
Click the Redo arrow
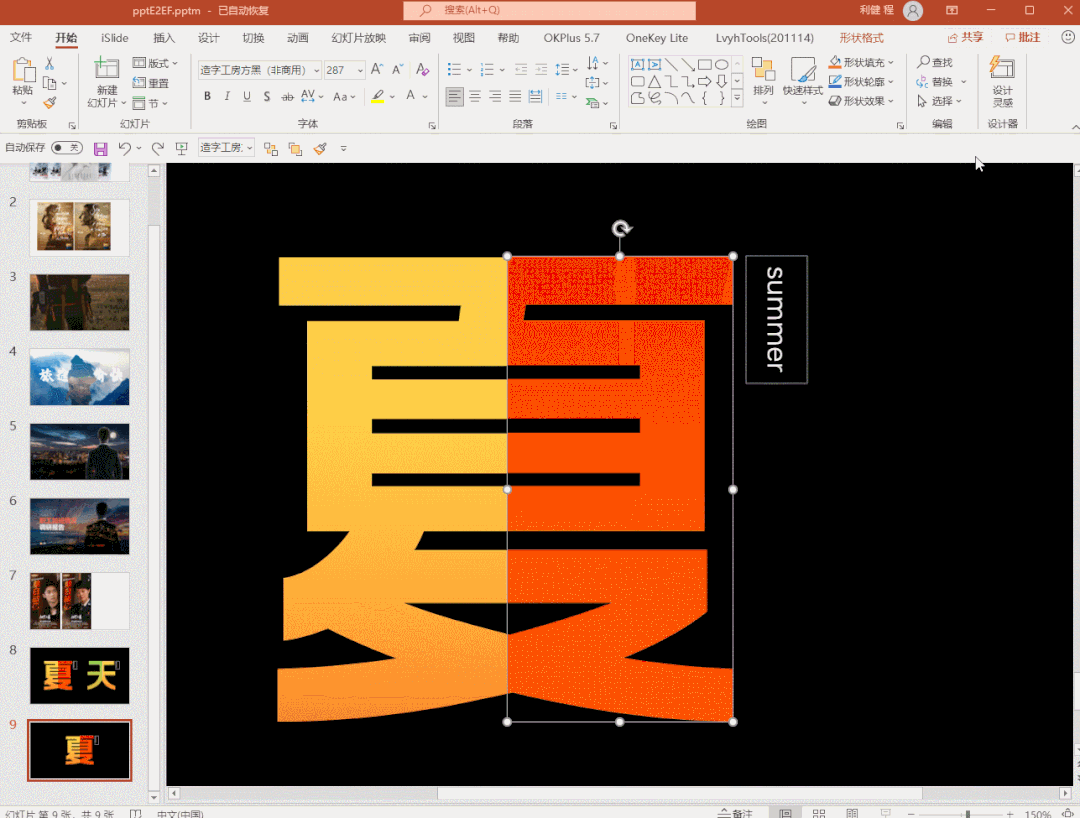point(158,148)
